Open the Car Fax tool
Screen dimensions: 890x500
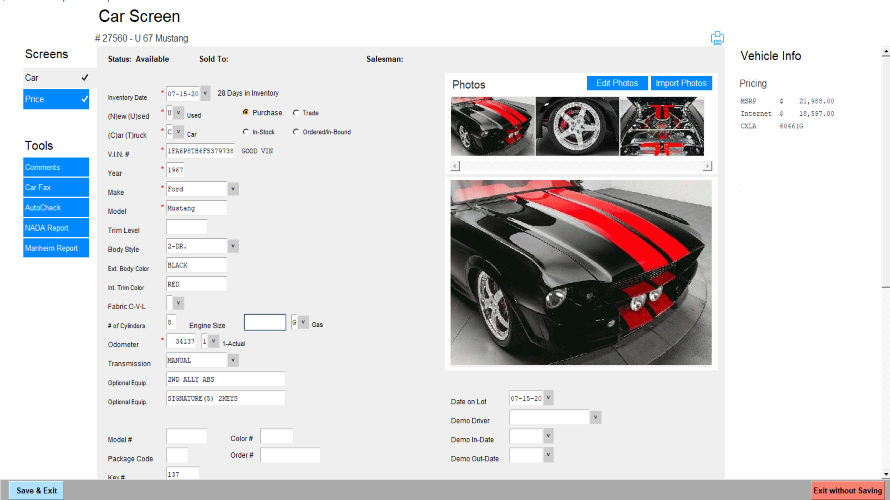coord(56,187)
